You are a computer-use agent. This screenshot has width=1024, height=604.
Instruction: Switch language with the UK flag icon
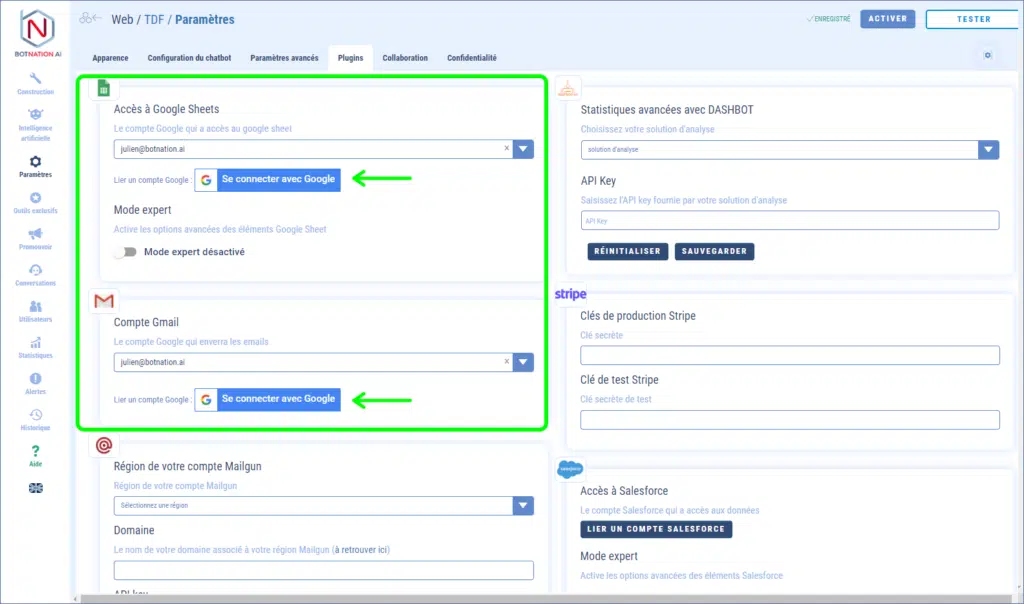coord(36,488)
